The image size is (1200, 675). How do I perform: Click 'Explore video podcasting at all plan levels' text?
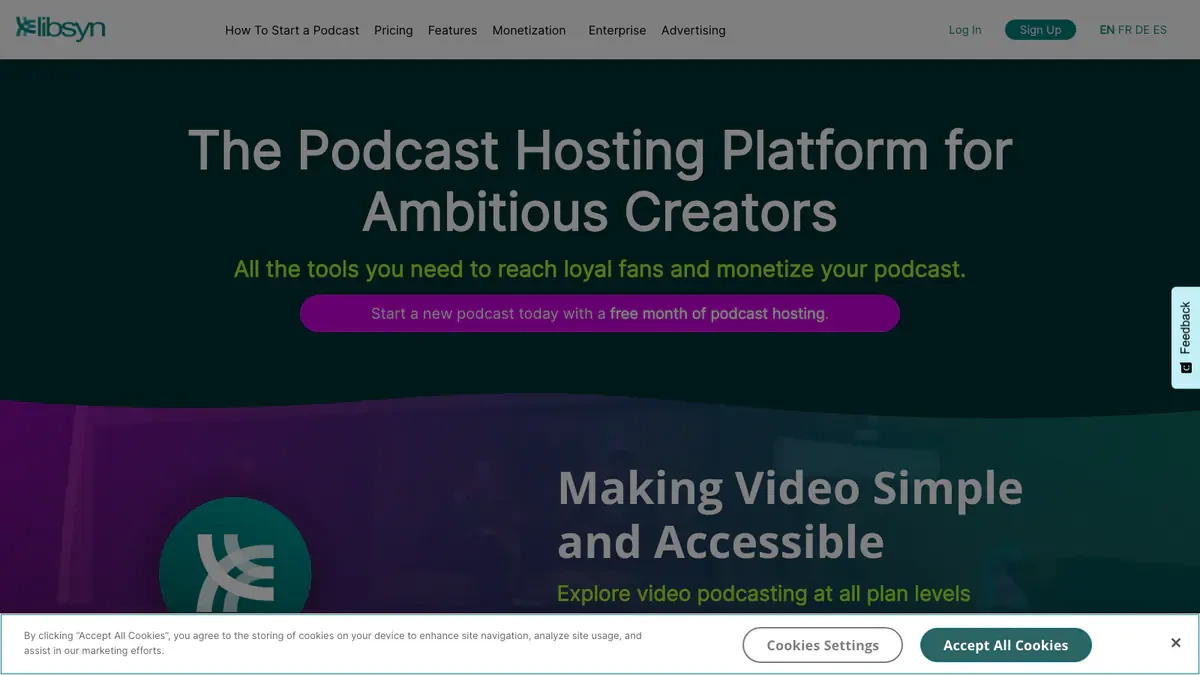point(764,594)
